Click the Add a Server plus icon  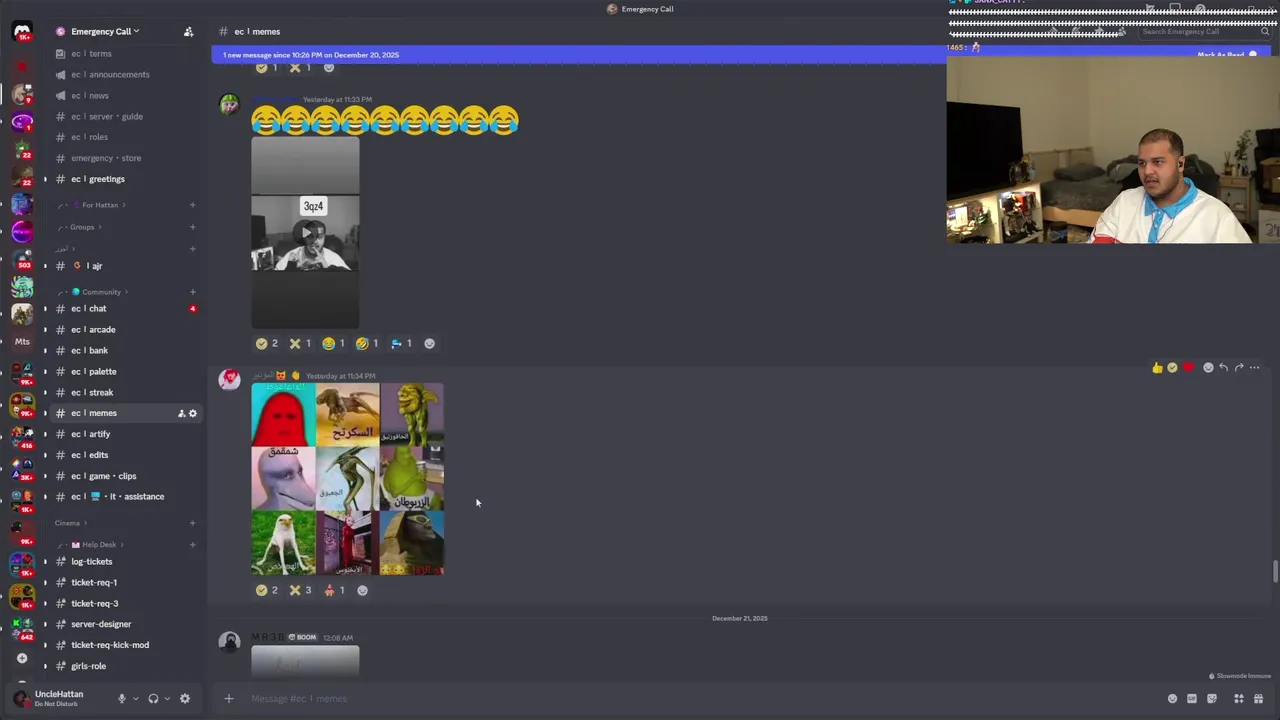point(22,658)
